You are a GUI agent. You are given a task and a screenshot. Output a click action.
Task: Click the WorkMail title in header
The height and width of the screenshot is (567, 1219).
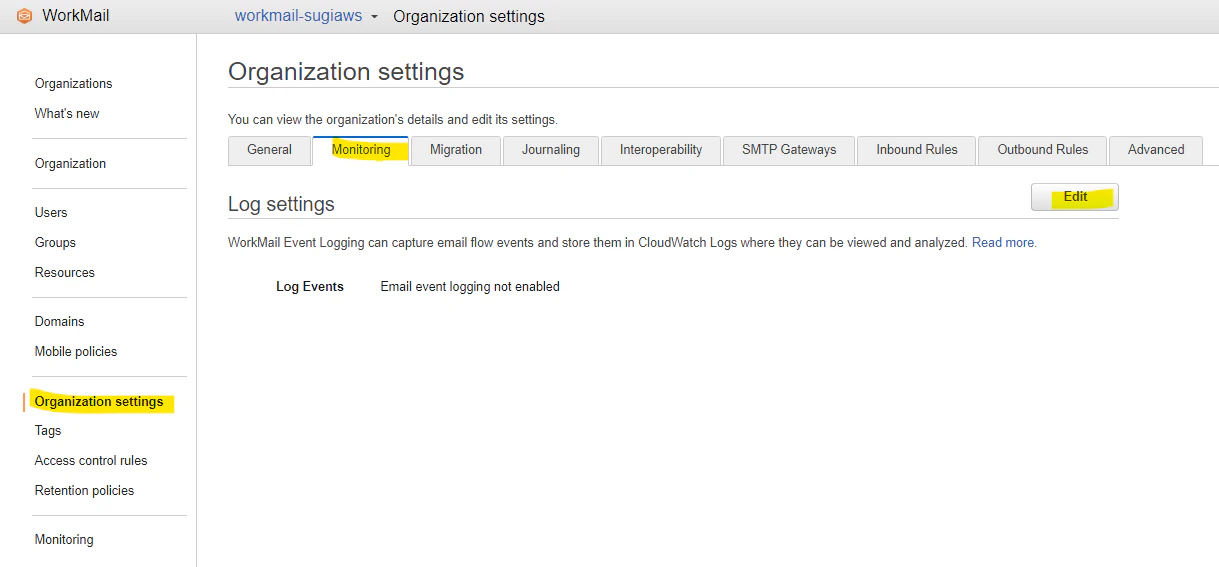(x=75, y=16)
